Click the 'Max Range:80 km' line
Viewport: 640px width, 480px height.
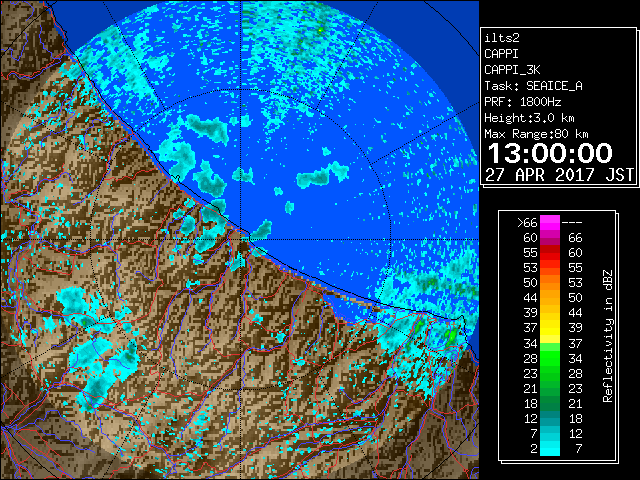536,134
